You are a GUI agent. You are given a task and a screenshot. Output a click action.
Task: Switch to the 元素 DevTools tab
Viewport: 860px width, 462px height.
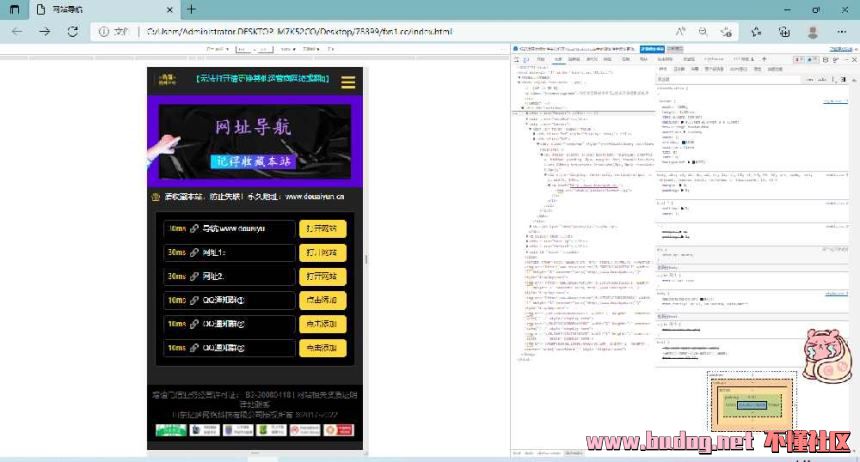(x=558, y=59)
